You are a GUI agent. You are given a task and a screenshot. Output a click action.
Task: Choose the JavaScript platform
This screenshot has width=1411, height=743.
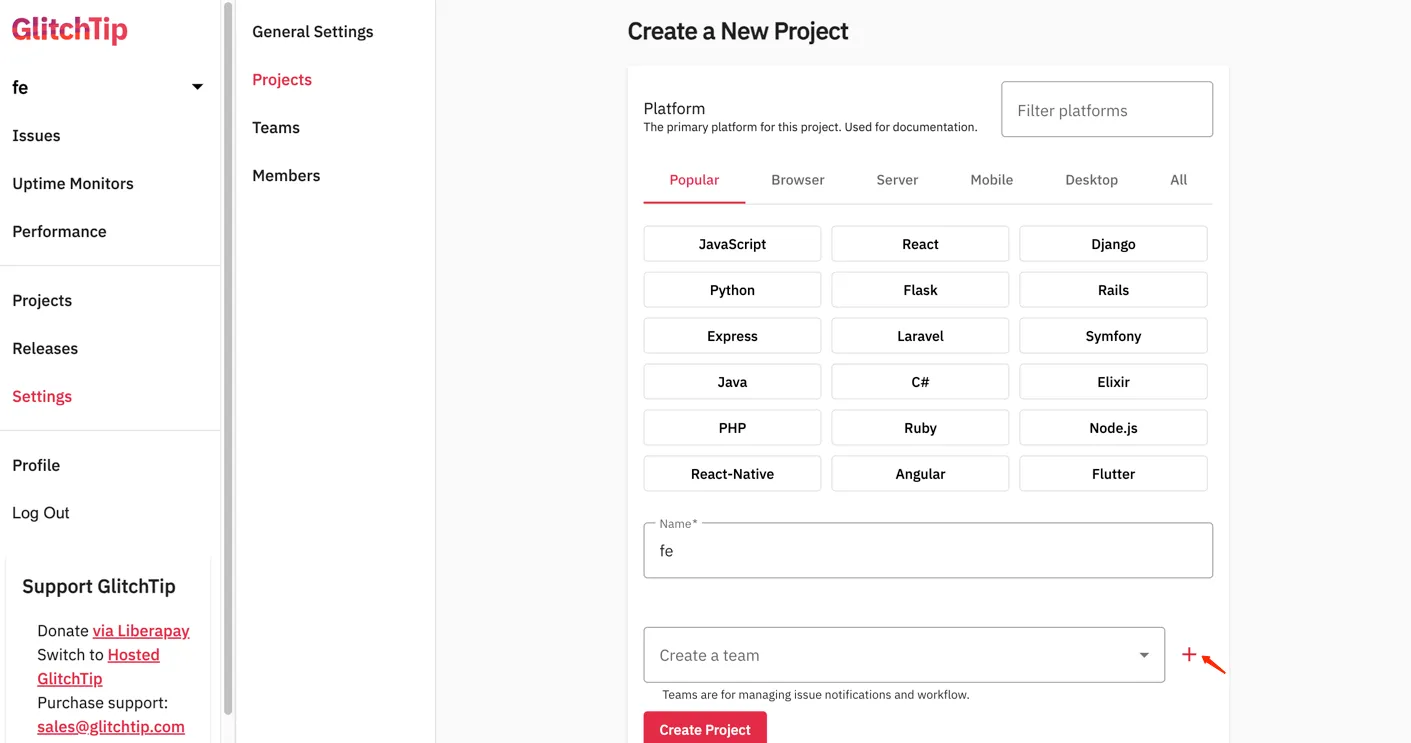(732, 244)
